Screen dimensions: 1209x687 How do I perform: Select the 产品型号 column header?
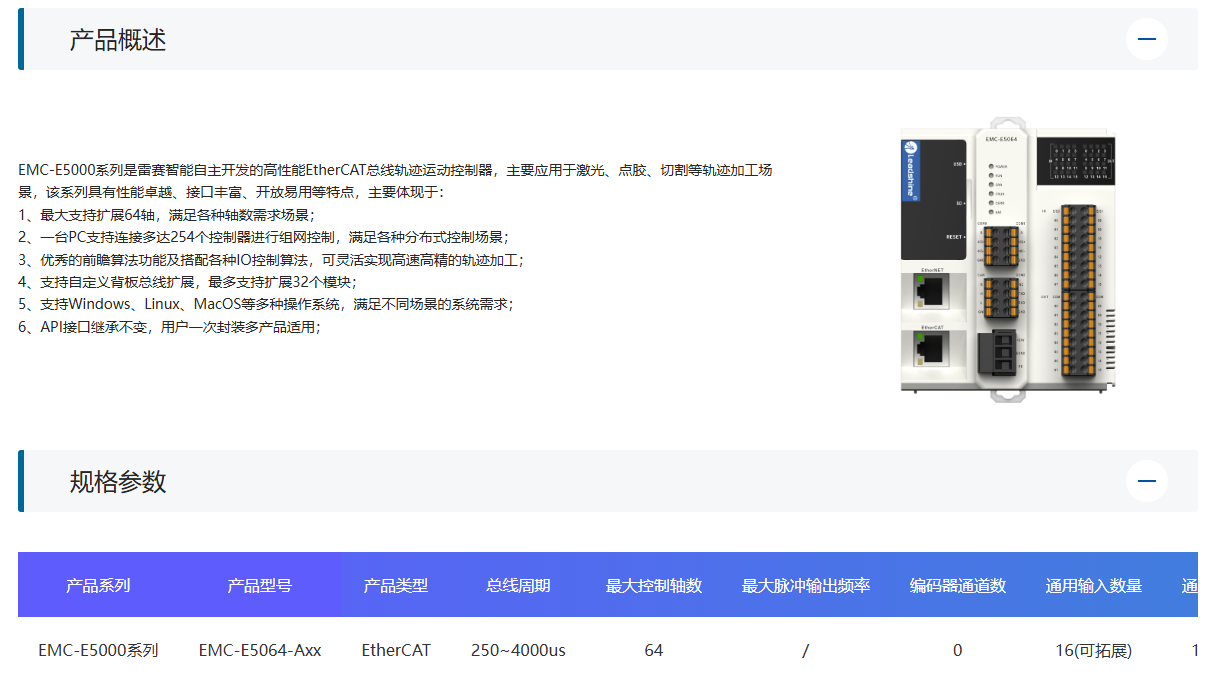pyautogui.click(x=259, y=585)
